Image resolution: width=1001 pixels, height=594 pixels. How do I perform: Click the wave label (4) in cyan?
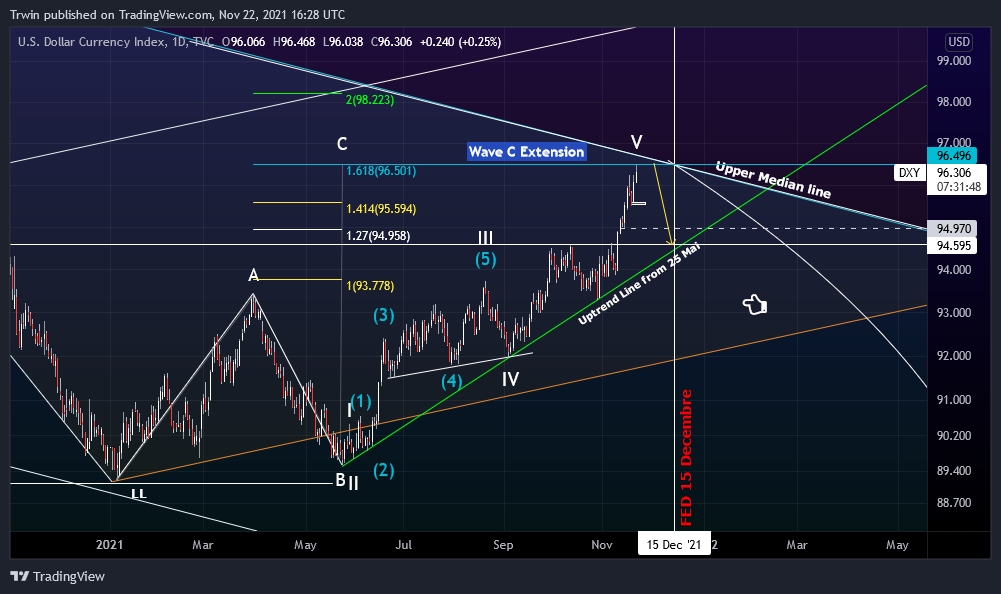tap(452, 381)
